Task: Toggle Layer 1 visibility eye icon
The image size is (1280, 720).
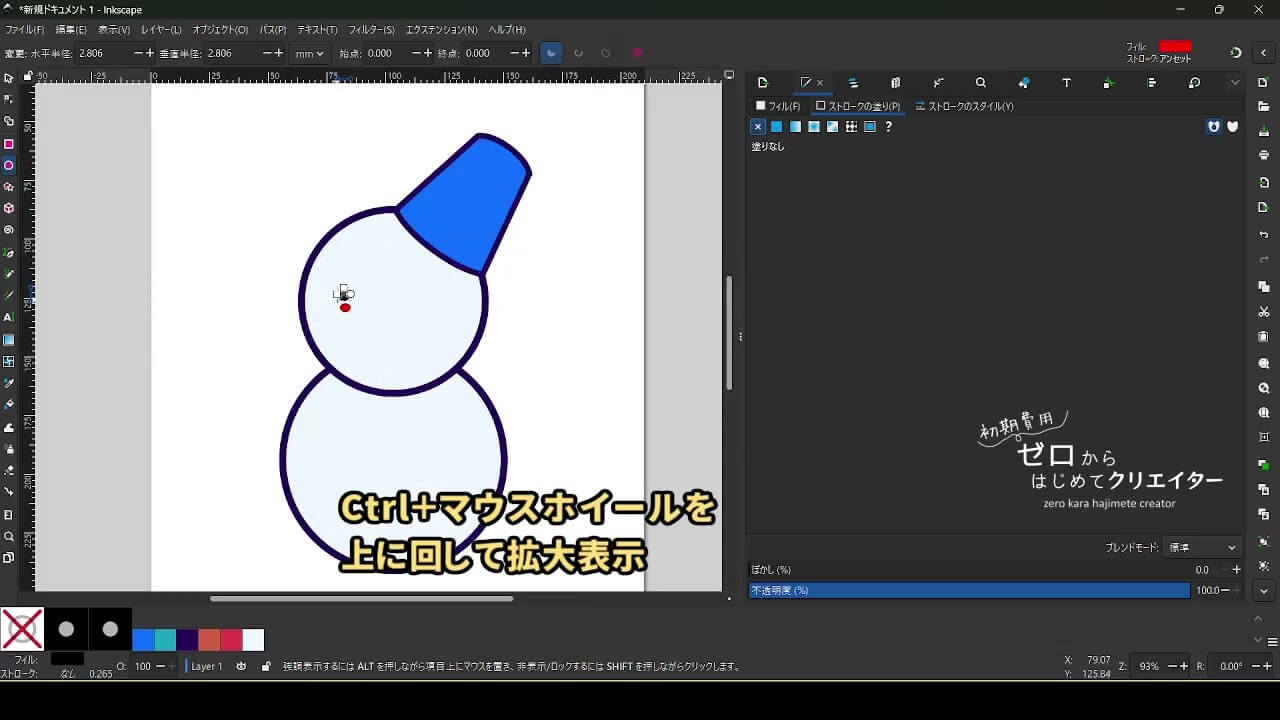Action: [241, 666]
